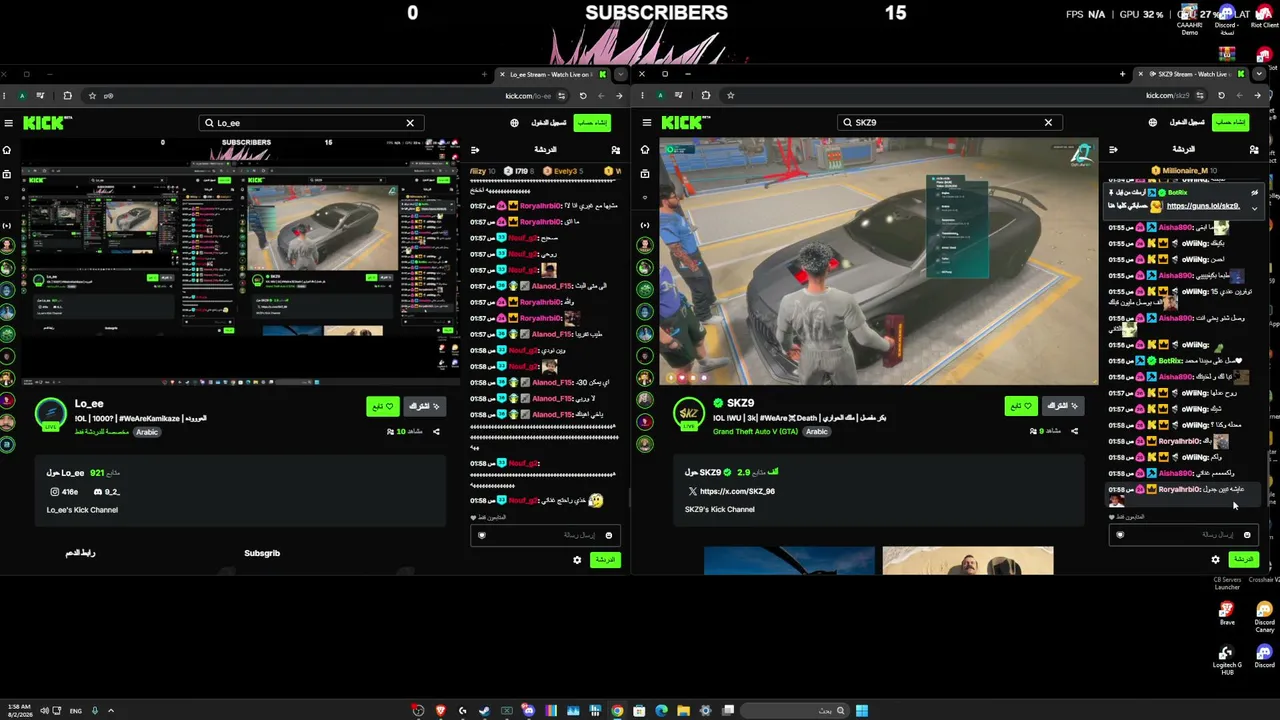Open site settings icon beside kick.com/lo-ee
This screenshot has width=1280, height=720.
[562, 96]
